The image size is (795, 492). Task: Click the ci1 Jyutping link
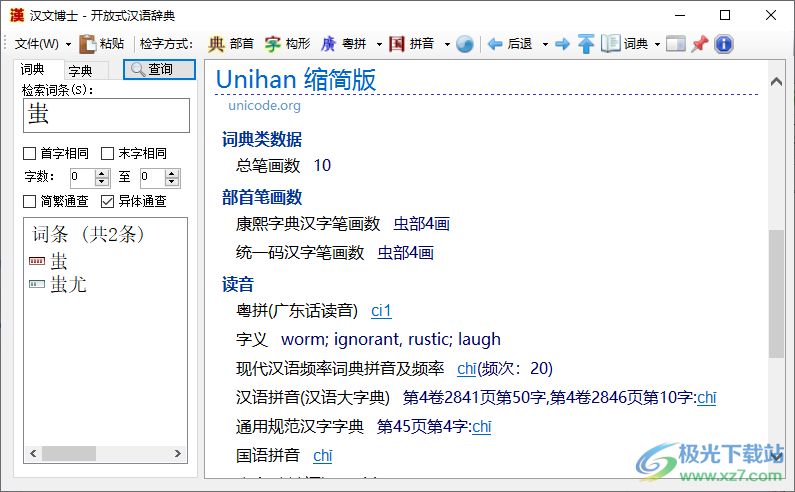[381, 310]
